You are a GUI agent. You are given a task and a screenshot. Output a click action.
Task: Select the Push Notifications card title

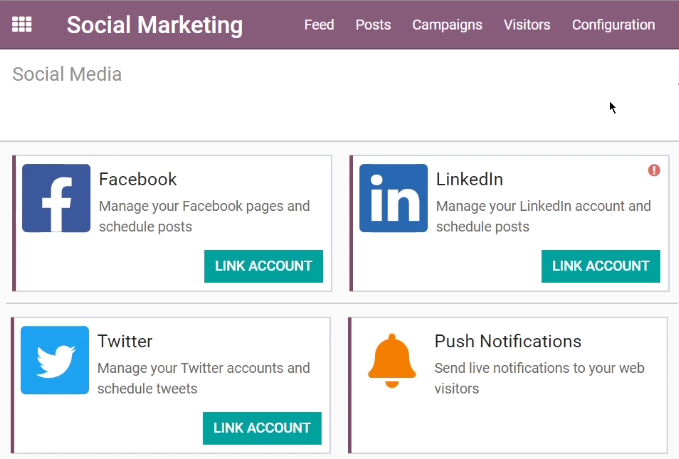point(508,341)
